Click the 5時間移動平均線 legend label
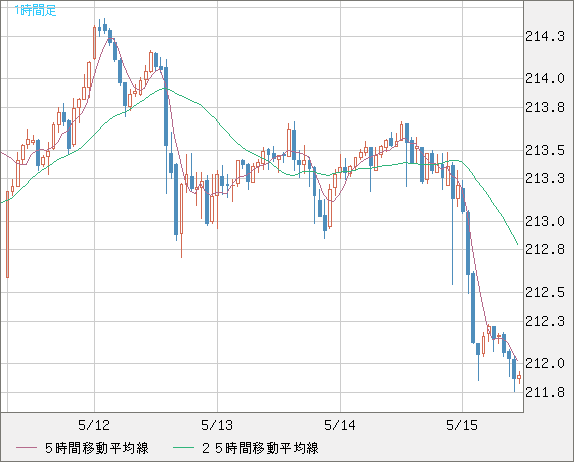This screenshot has width=574, height=462. click(97, 448)
